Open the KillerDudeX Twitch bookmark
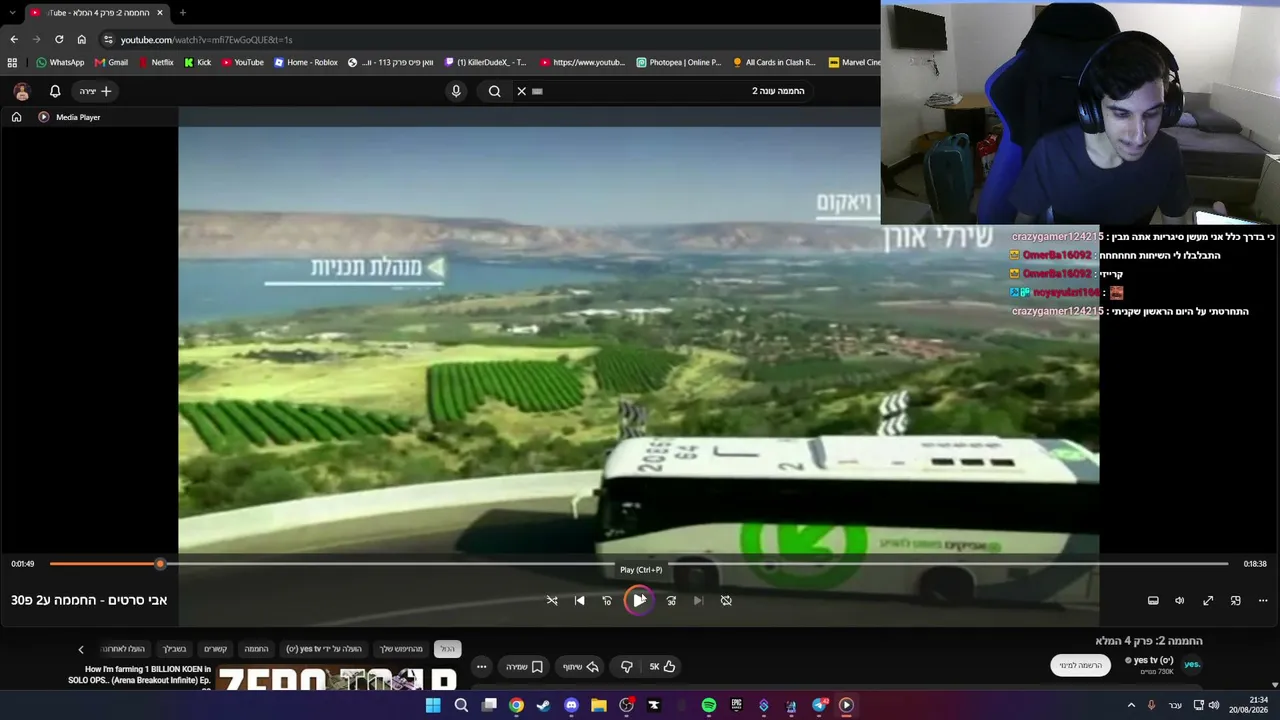Screen dimensions: 1280x720 pyautogui.click(x=485, y=62)
